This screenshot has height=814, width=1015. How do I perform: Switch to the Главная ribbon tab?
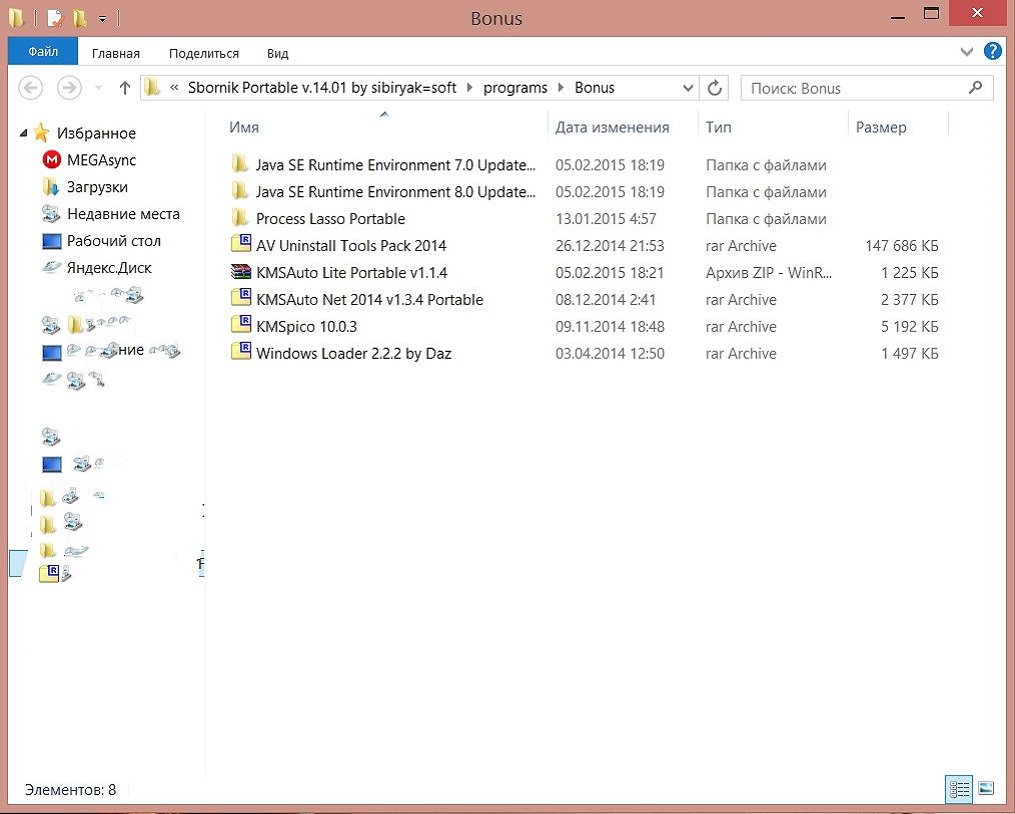pos(116,53)
